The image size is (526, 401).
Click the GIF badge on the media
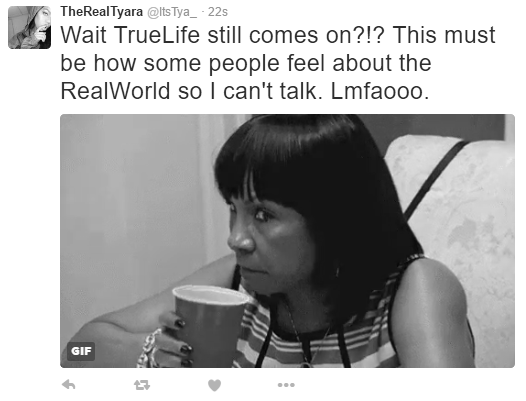(81, 351)
